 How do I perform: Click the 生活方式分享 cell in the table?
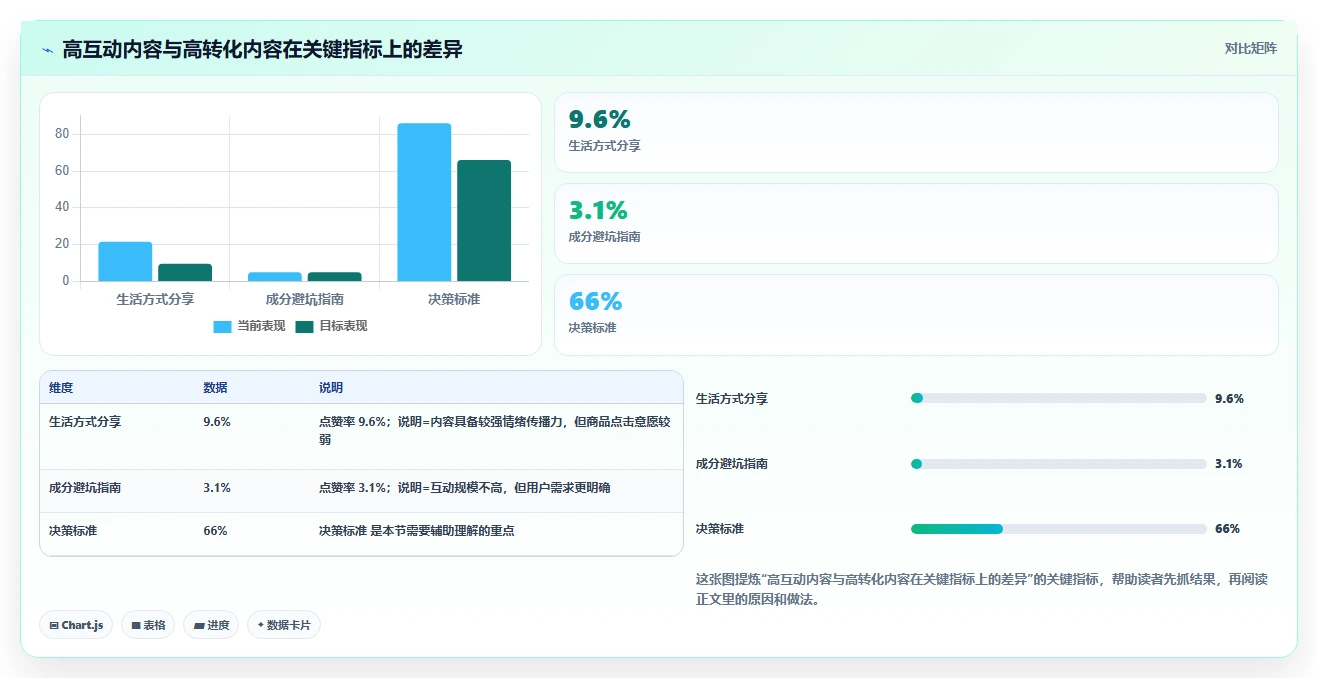(85, 422)
